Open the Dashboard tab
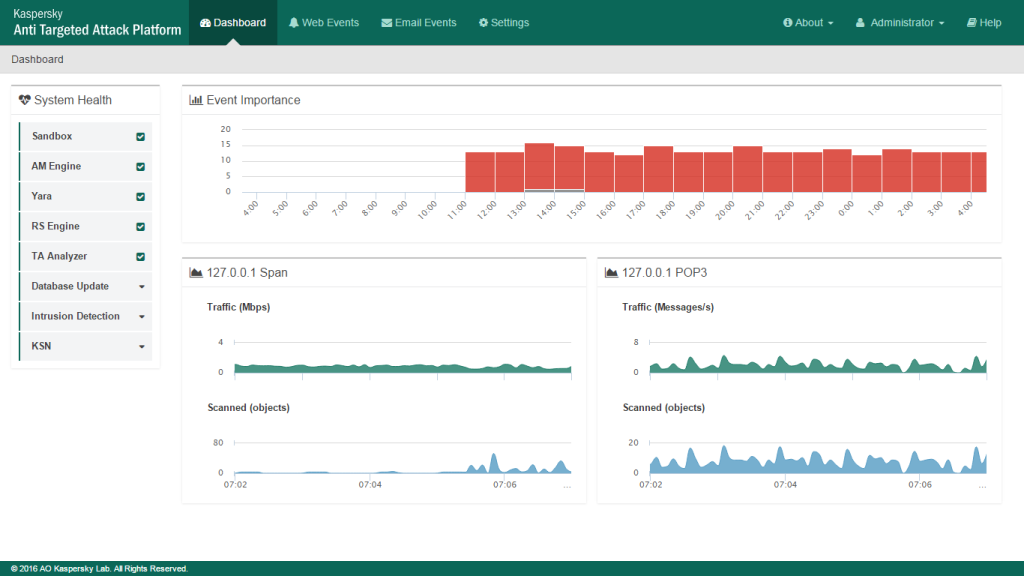 click(x=233, y=23)
